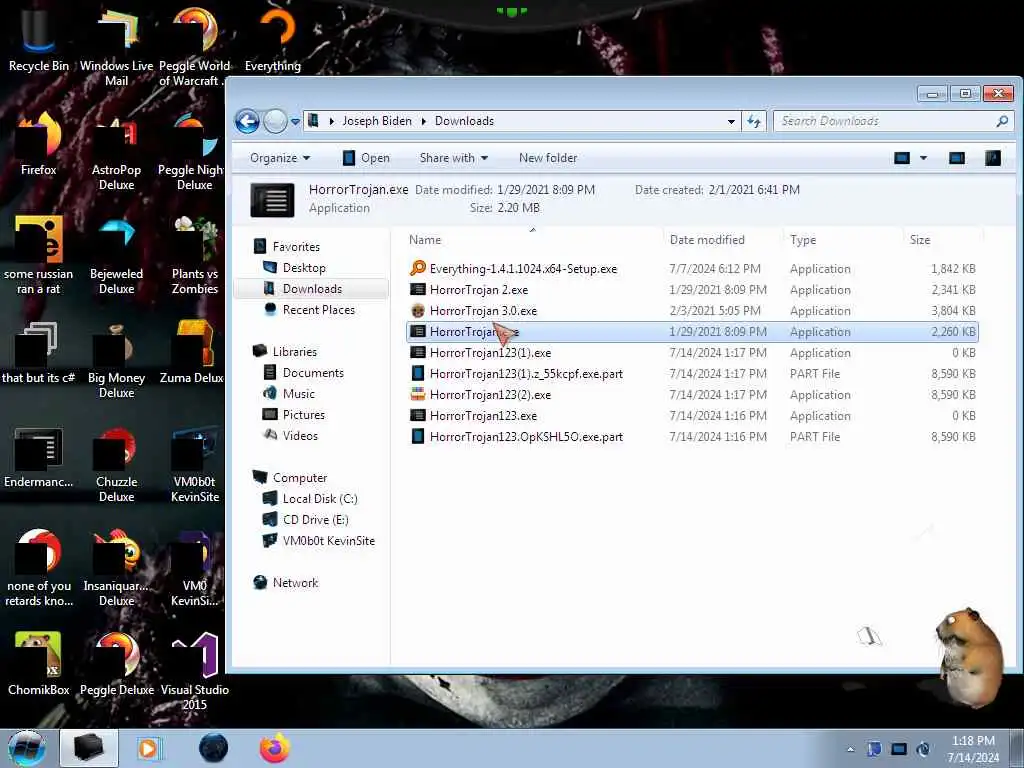The image size is (1024, 768).
Task: Click the Explorer forward arrow button
Action: (276, 121)
